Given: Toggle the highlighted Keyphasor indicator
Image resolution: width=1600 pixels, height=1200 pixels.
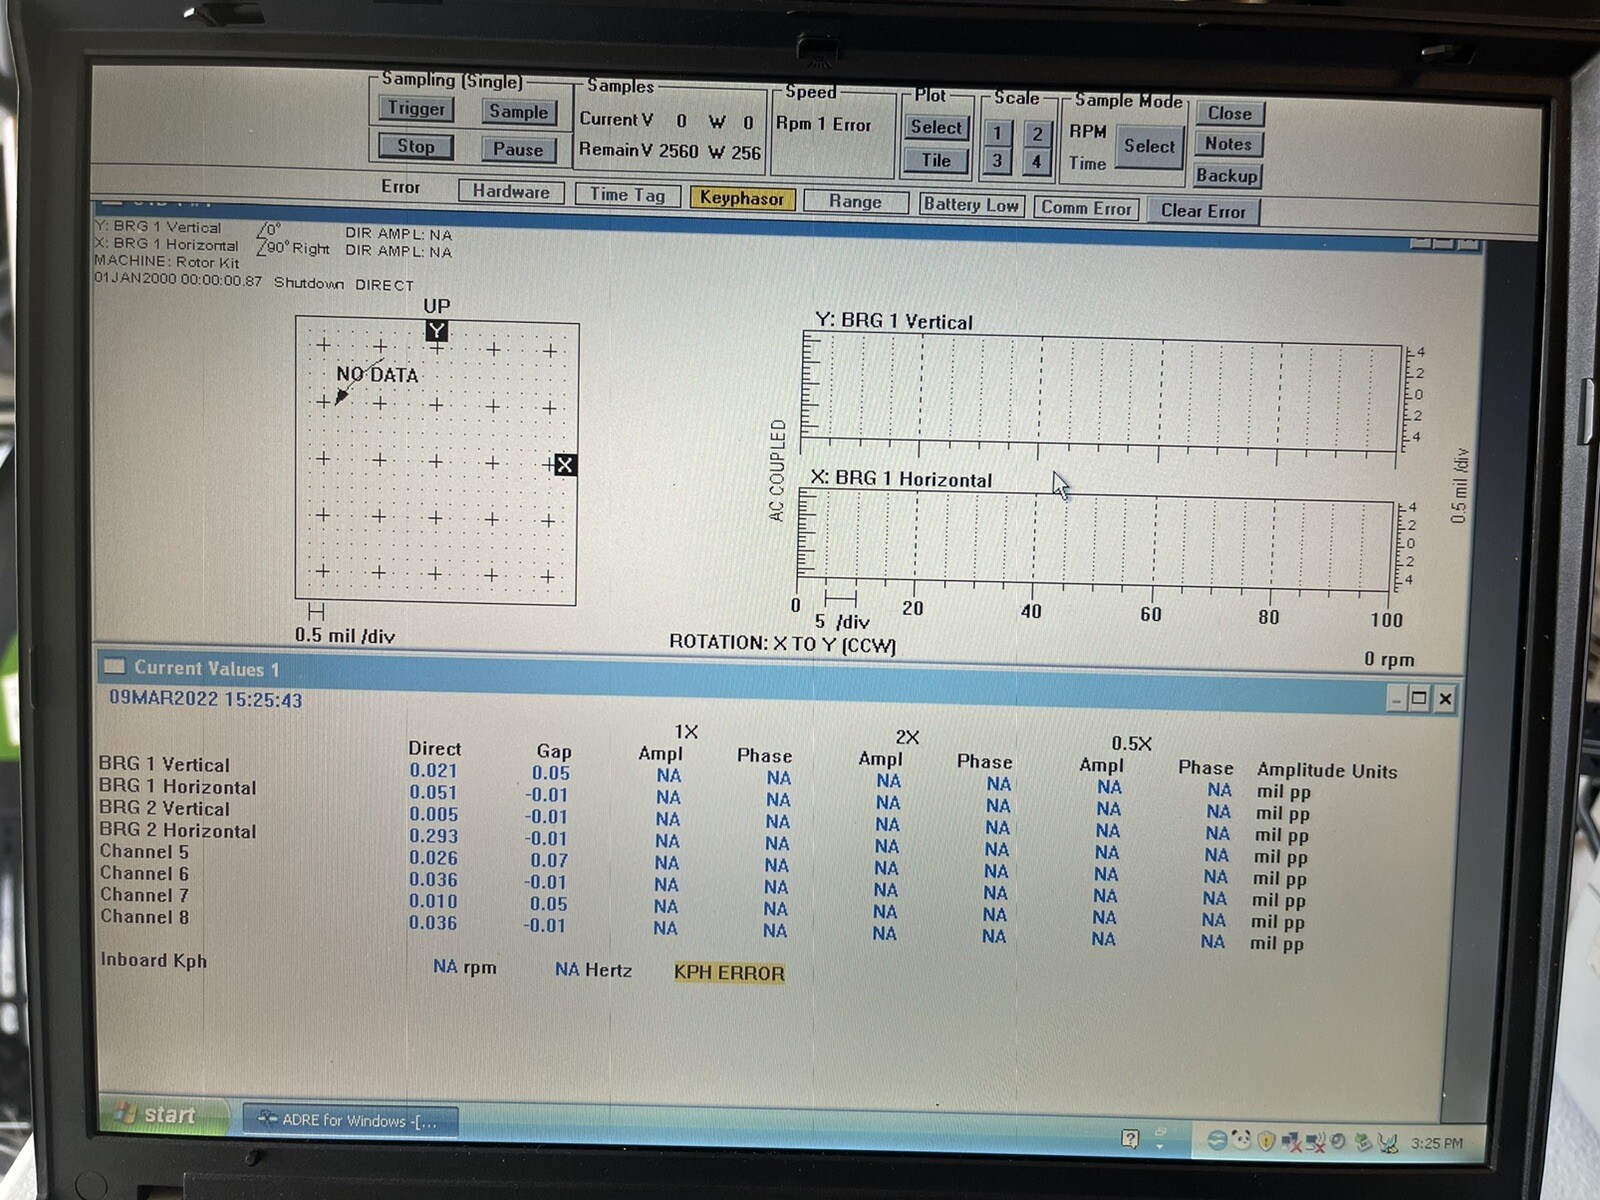Looking at the screenshot, I should [742, 199].
